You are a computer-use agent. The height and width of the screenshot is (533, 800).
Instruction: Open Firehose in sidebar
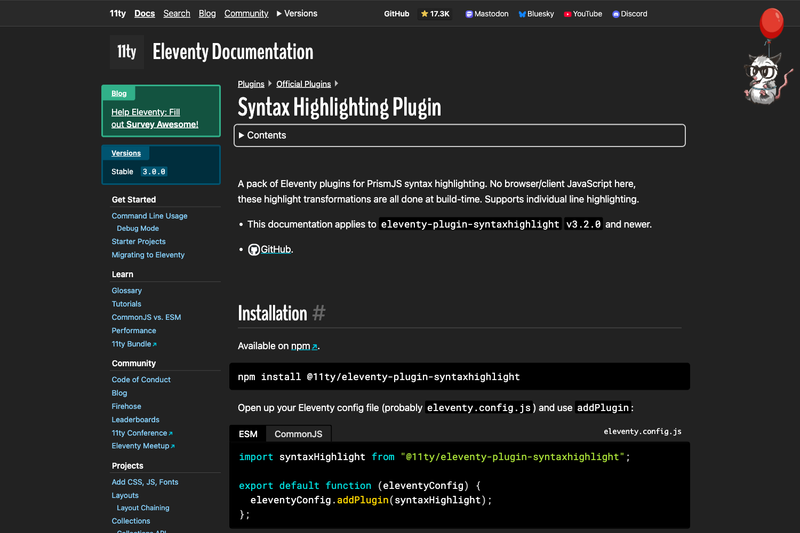click(127, 406)
